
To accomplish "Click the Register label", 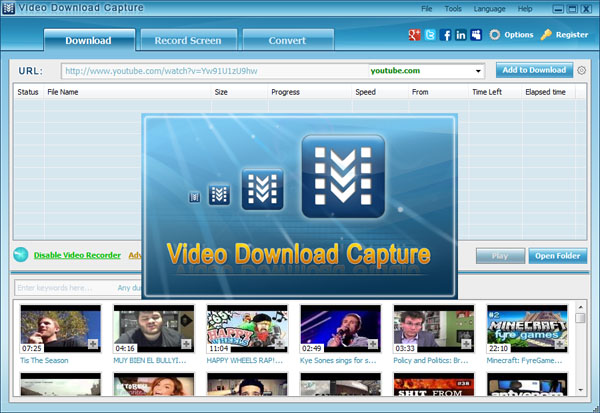I will [x=572, y=35].
